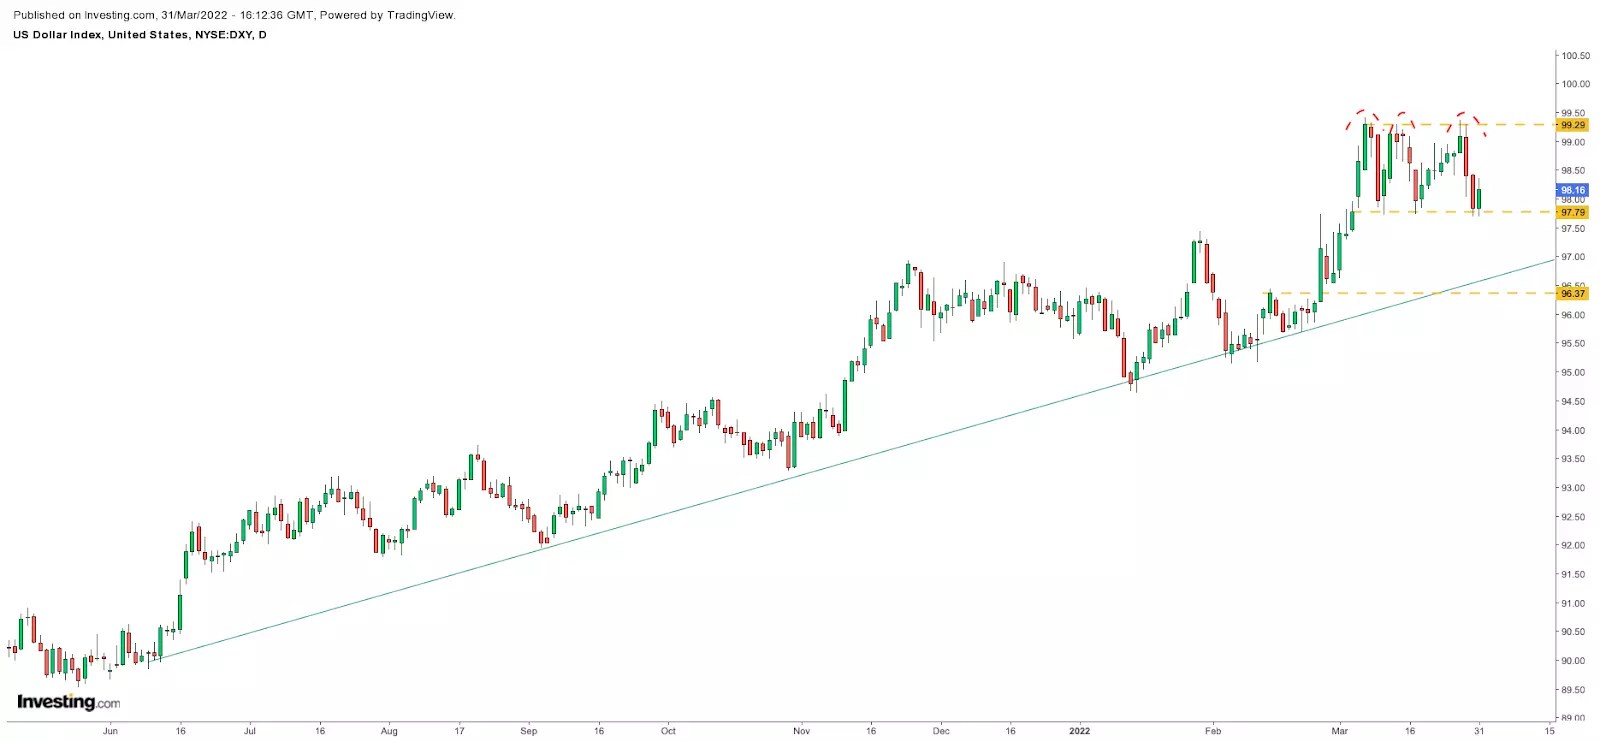The width and height of the screenshot is (1600, 742).
Task: Click the 91.50 price axis label
Action: tap(1573, 575)
